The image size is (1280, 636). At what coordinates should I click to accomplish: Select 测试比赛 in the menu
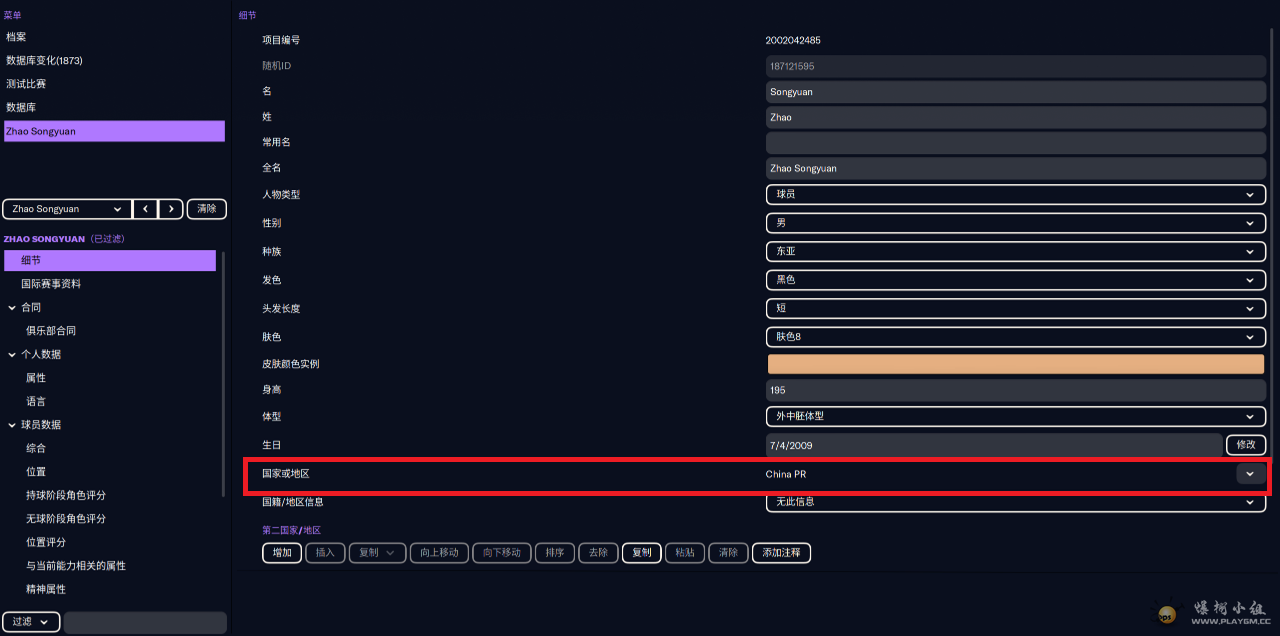coord(26,84)
